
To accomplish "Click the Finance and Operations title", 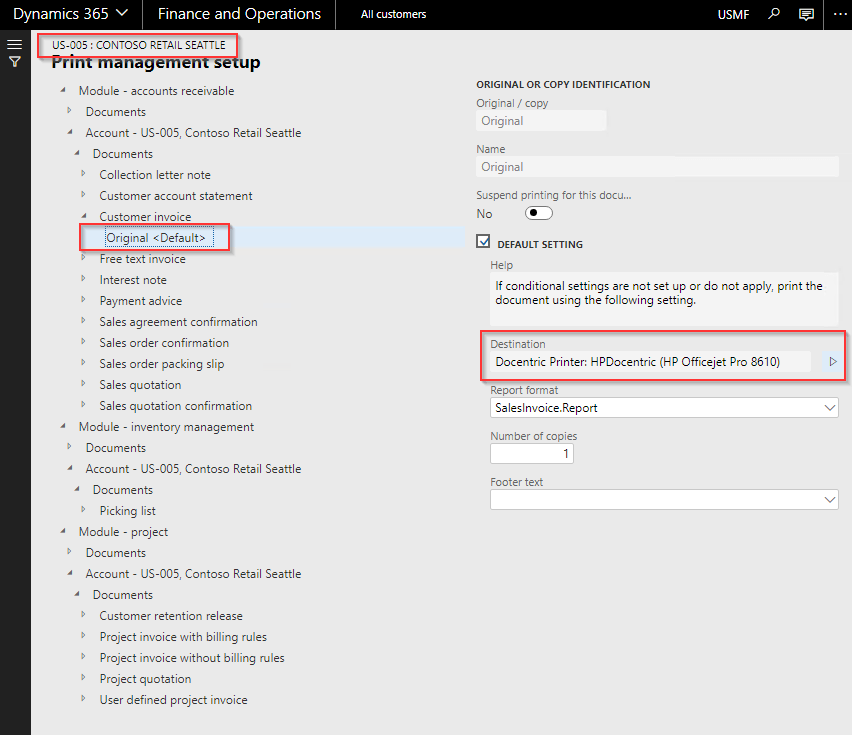I will pos(238,14).
